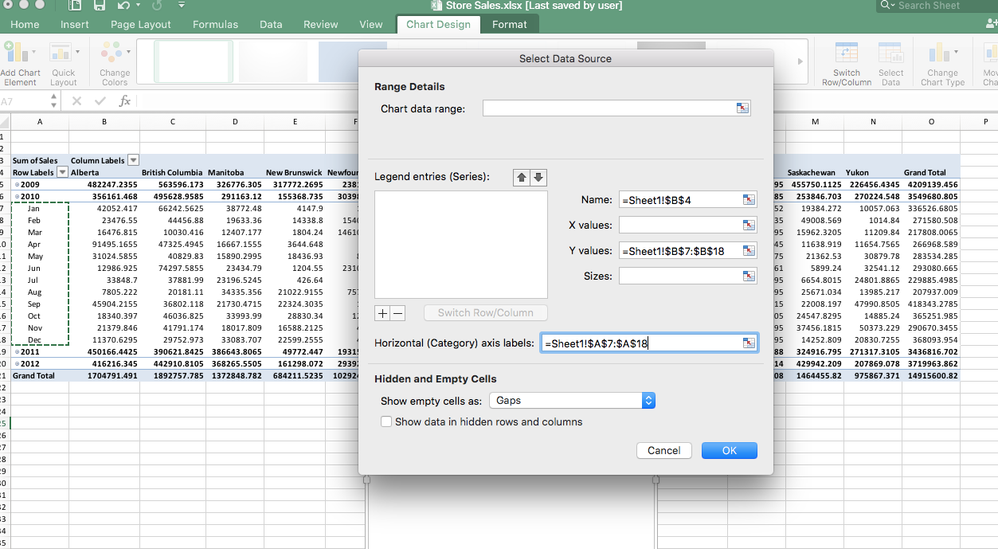The width and height of the screenshot is (998, 549).
Task: Switch to the Page Layout tab
Action: click(x=141, y=24)
